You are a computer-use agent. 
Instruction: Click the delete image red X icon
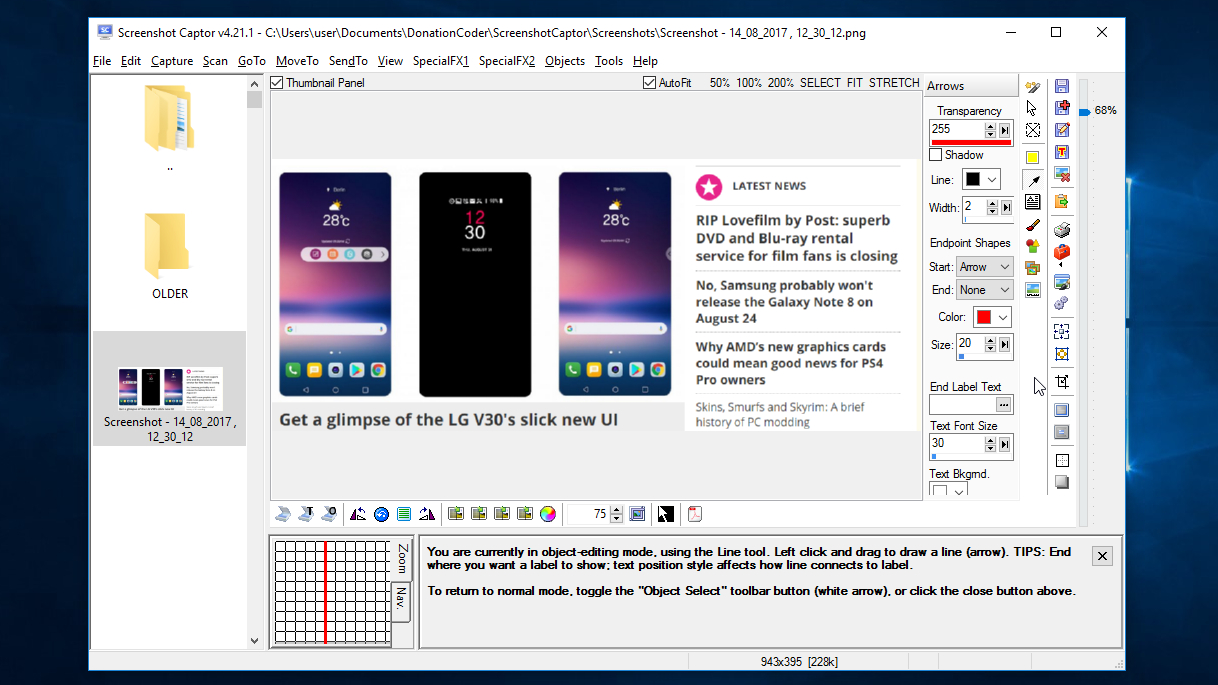click(x=1062, y=175)
